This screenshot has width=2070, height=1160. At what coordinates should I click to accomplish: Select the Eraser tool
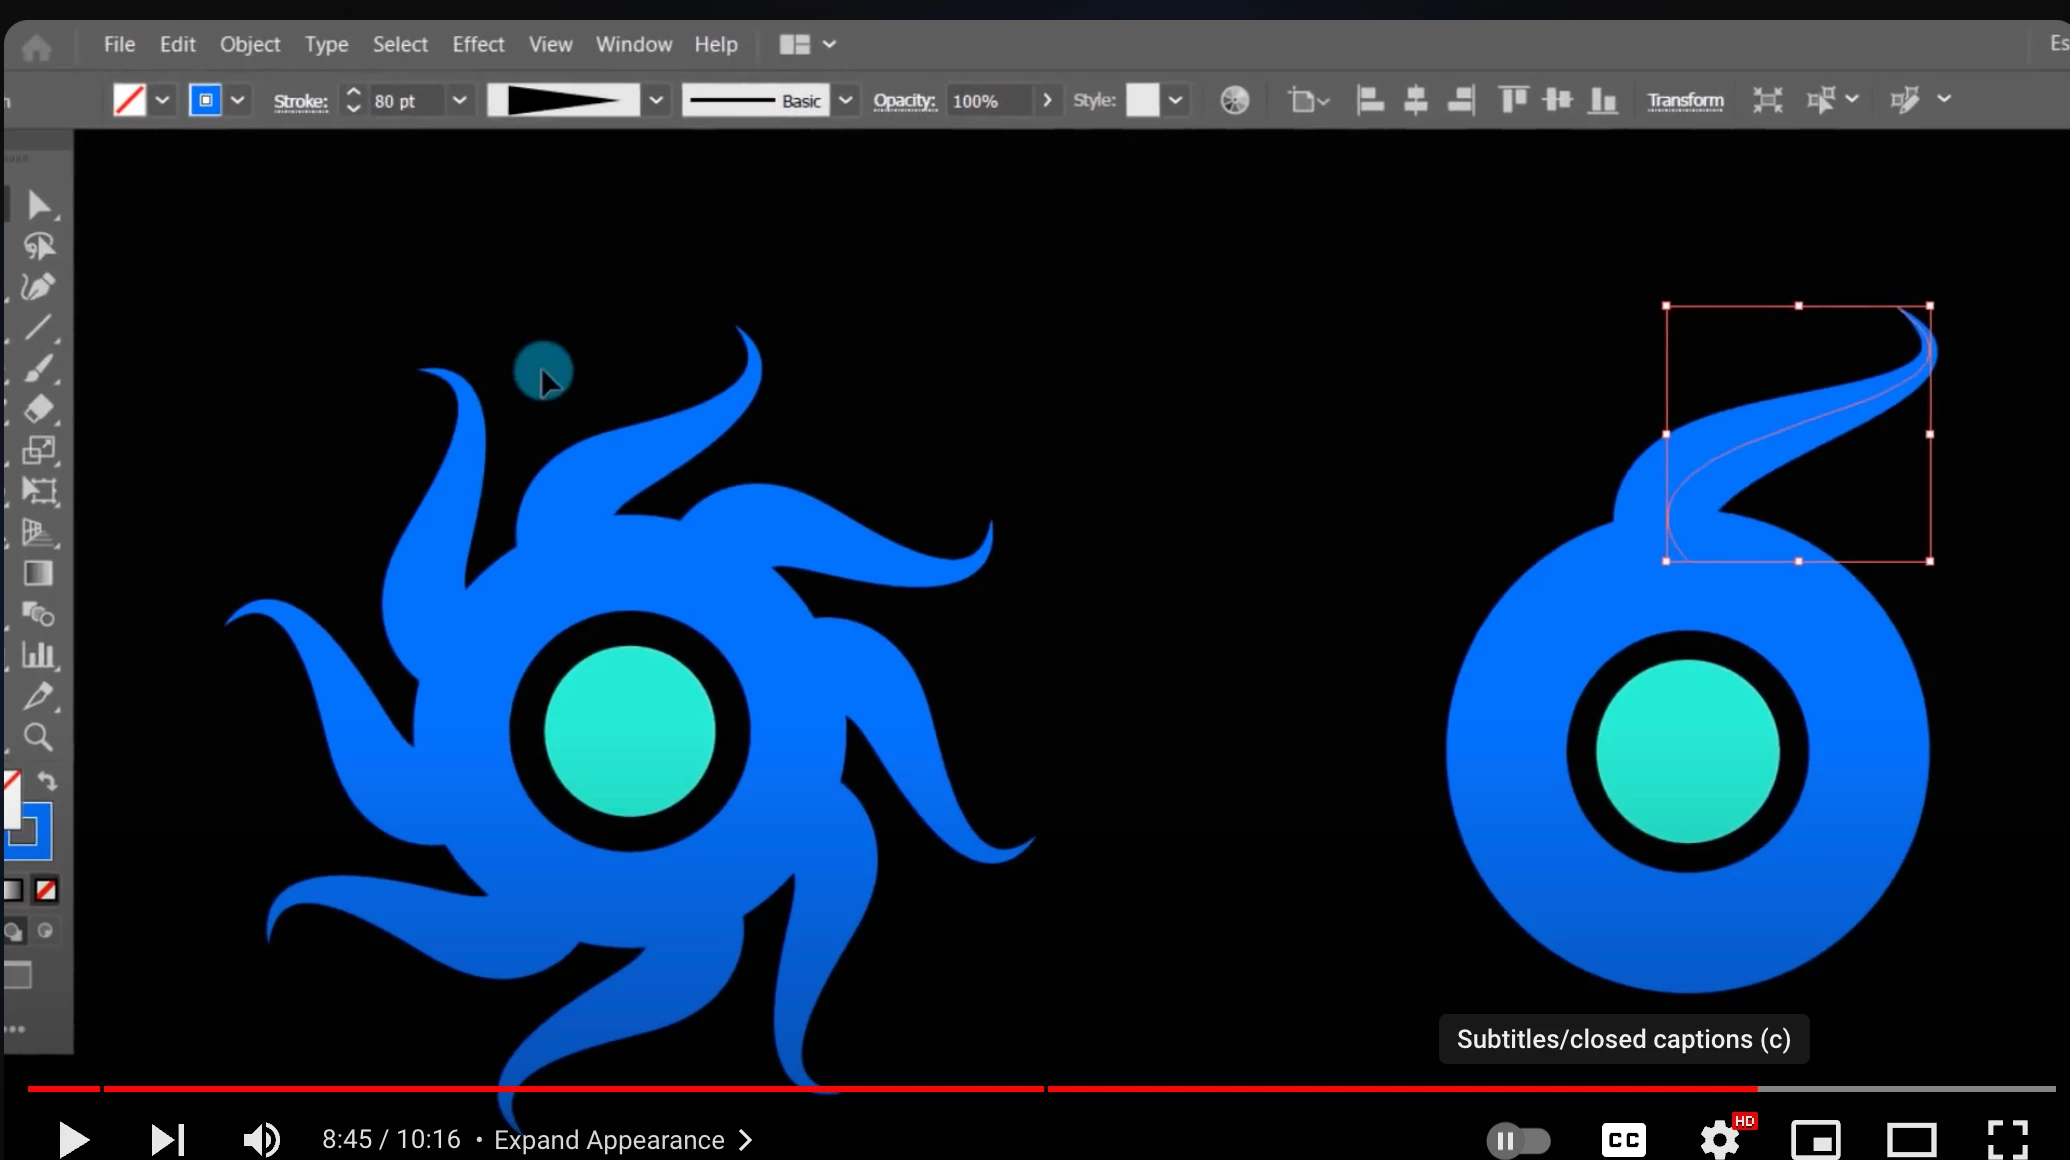[38, 409]
